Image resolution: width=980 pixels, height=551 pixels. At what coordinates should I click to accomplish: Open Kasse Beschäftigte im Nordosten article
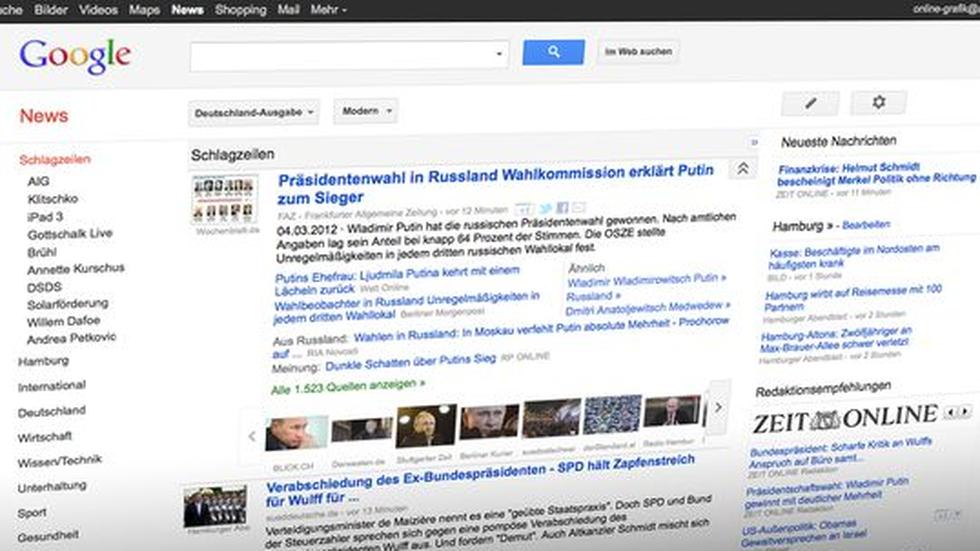tap(854, 256)
